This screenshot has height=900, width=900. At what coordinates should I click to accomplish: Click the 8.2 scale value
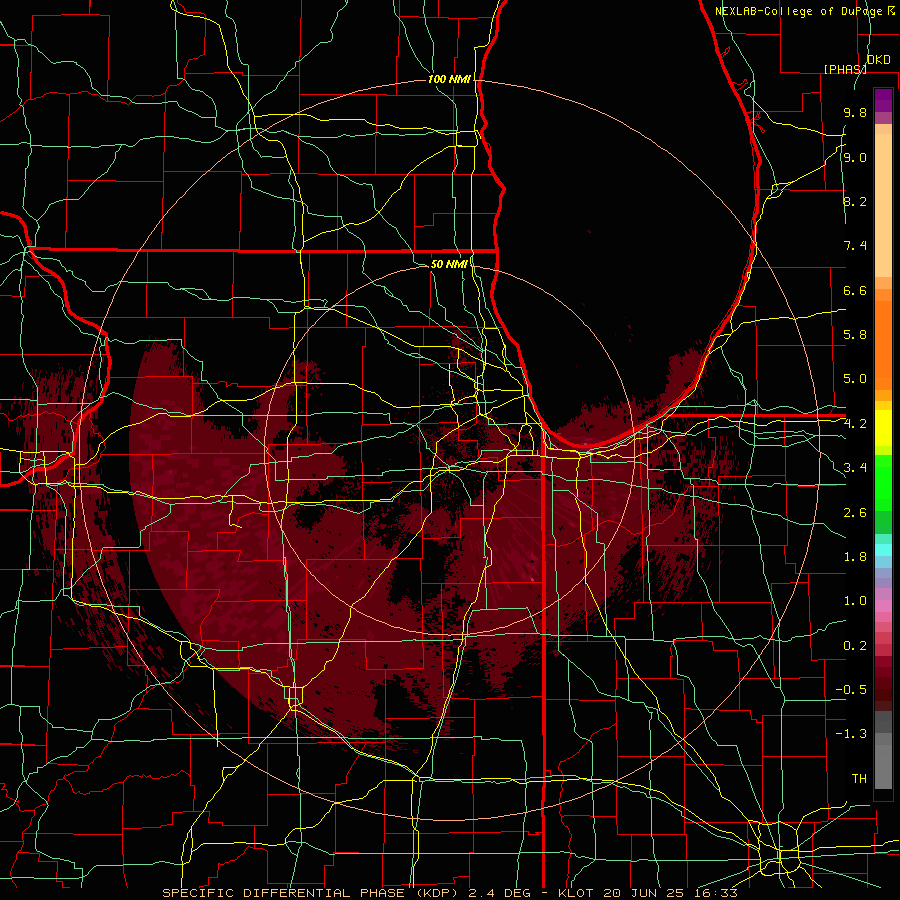point(855,201)
